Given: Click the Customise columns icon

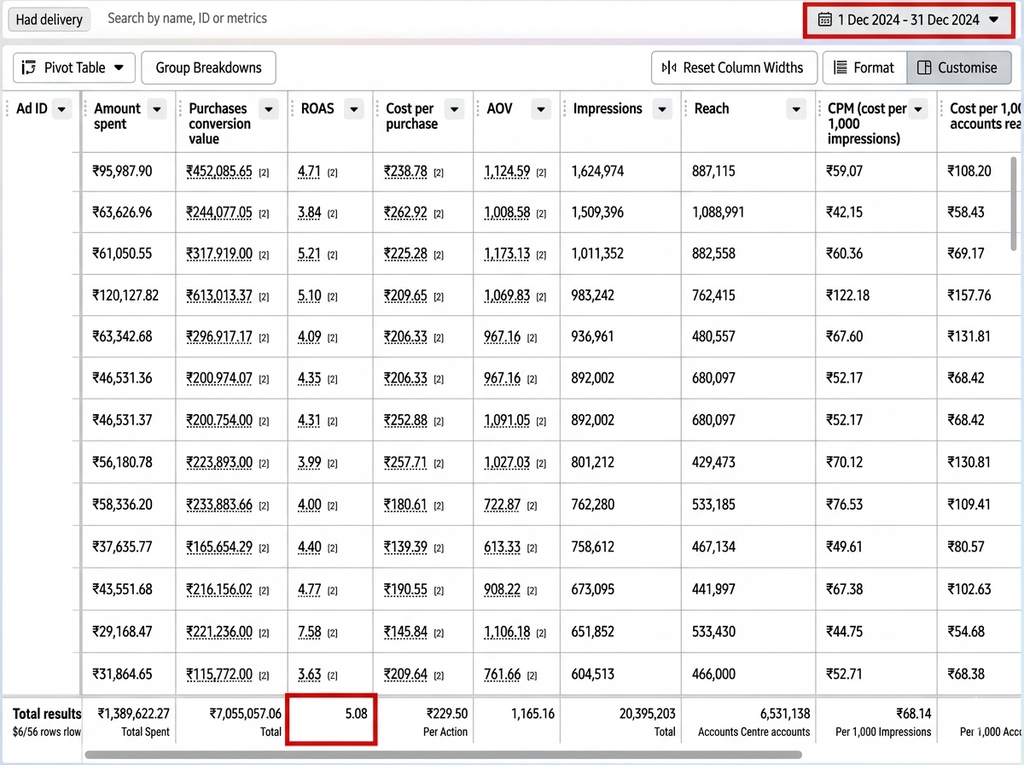Looking at the screenshot, I should pyautogui.click(x=924, y=68).
